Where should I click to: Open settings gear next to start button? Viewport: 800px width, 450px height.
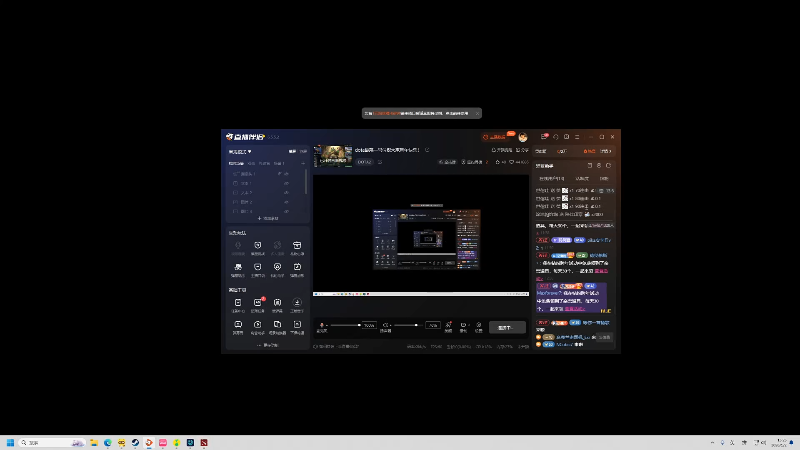(x=479, y=324)
